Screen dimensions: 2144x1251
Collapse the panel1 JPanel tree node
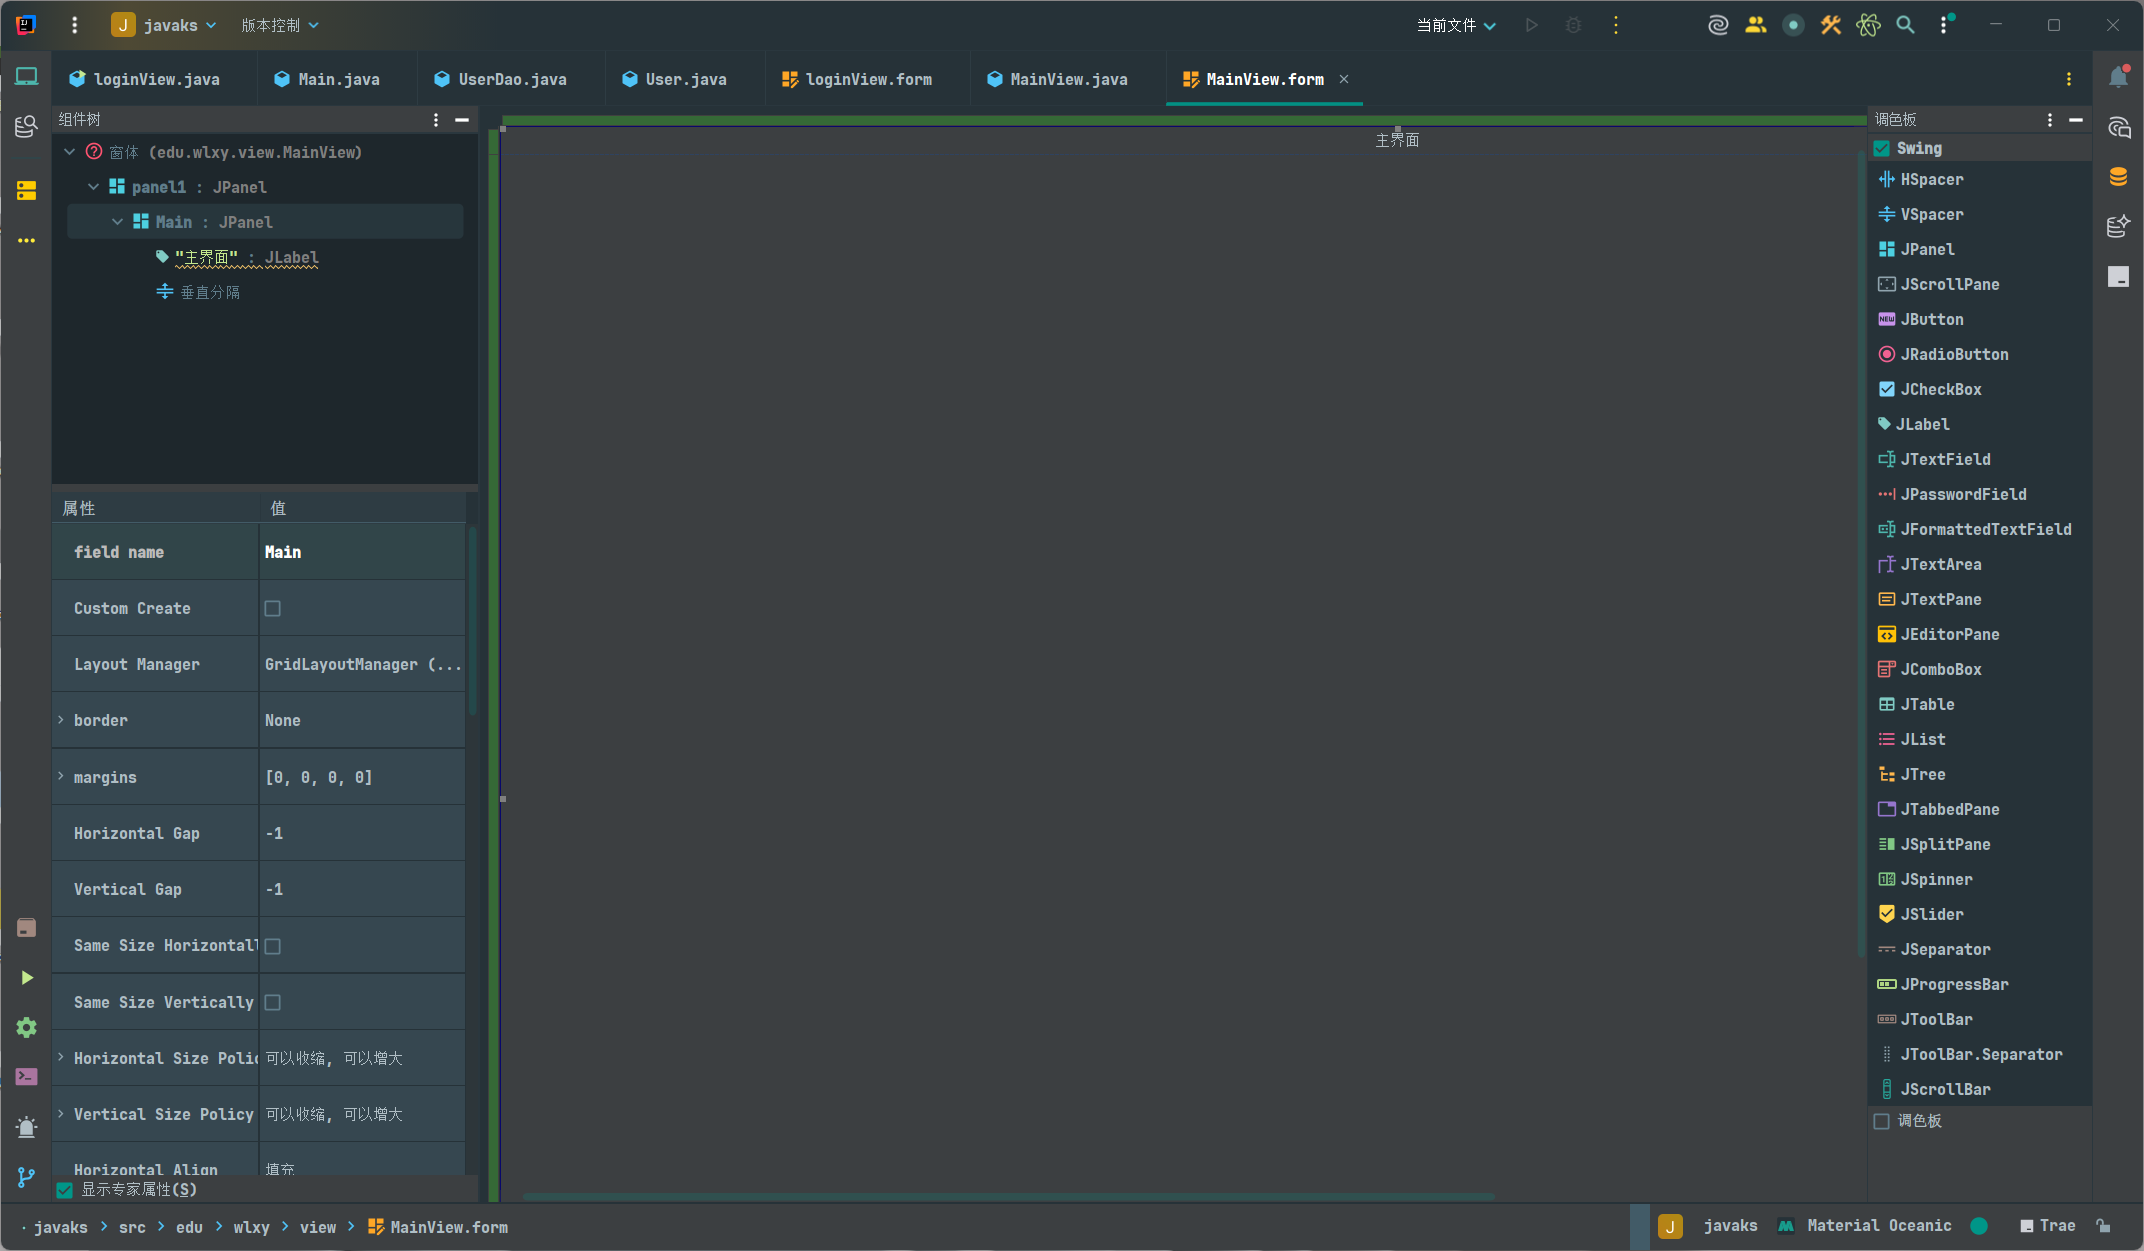93,187
